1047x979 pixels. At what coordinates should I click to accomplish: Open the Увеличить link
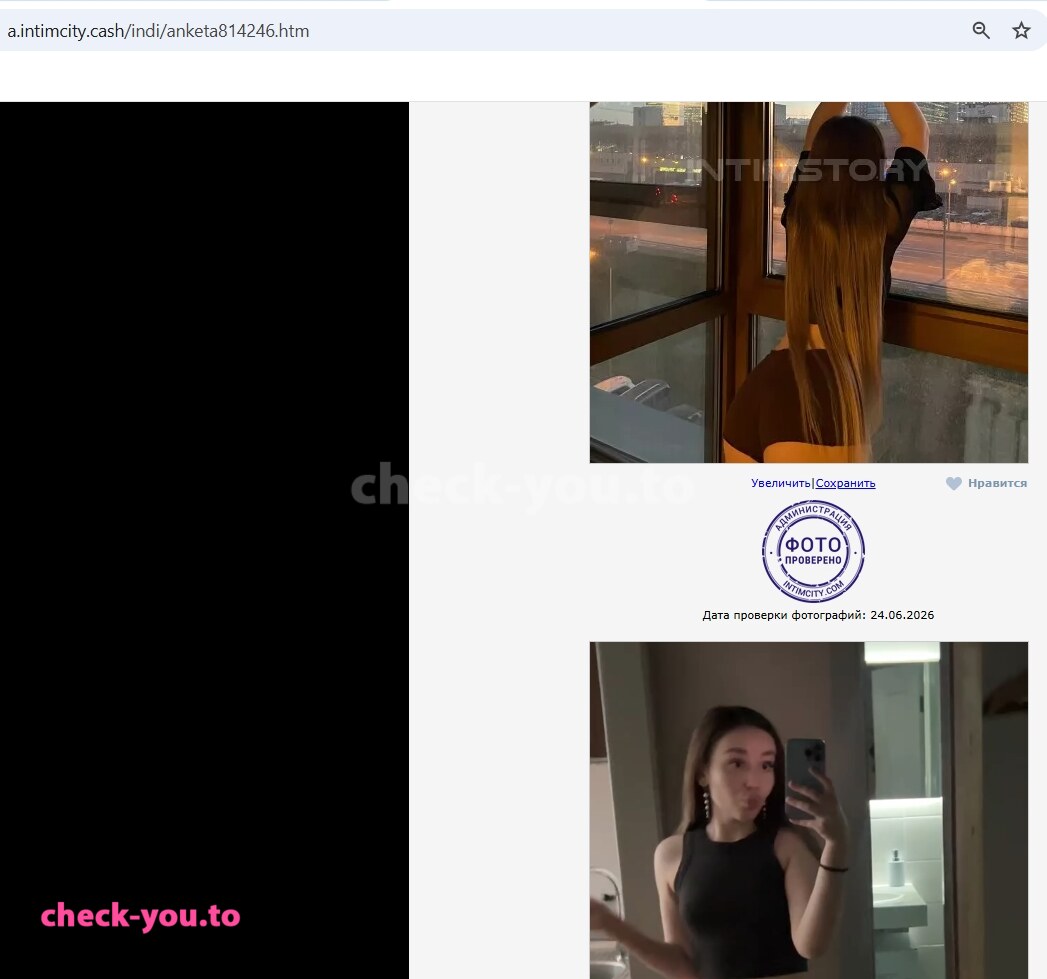pyautogui.click(x=781, y=483)
